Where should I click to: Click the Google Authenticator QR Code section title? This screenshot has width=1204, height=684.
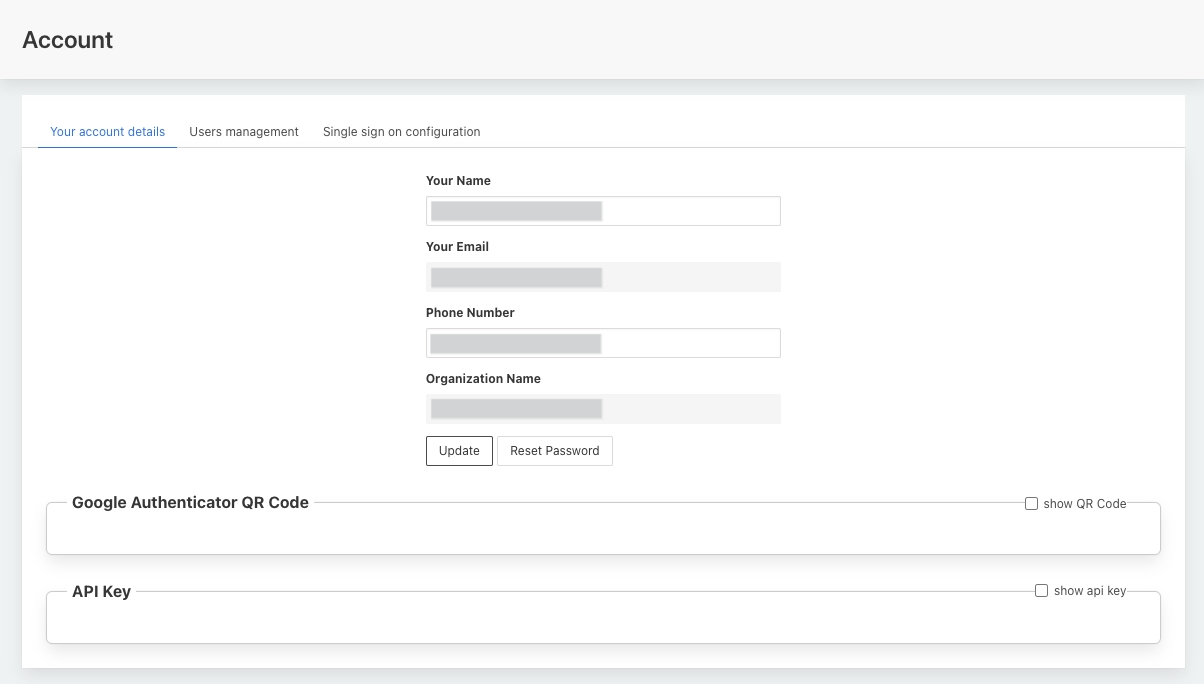point(190,503)
